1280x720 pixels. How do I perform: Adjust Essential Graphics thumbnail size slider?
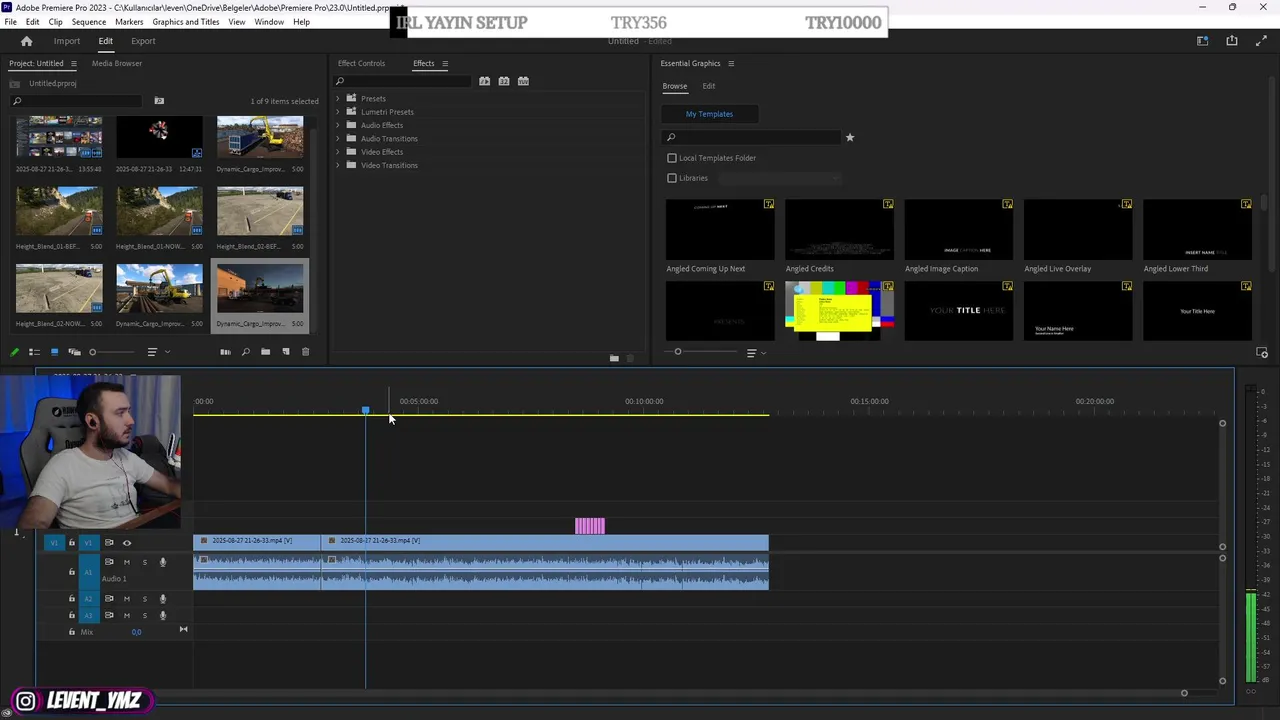(677, 352)
